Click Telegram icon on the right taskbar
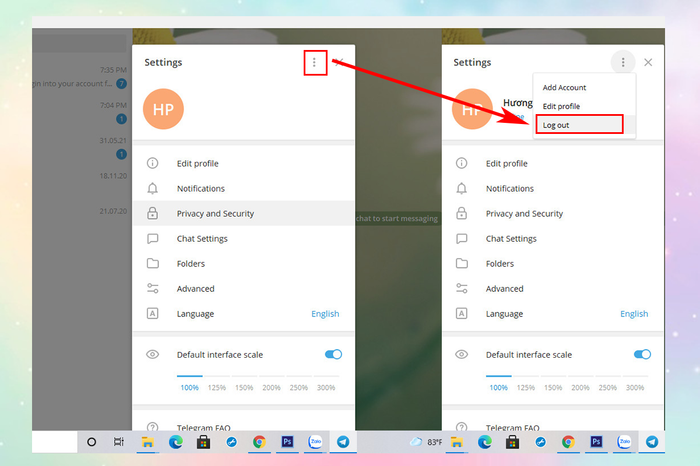 coord(652,441)
